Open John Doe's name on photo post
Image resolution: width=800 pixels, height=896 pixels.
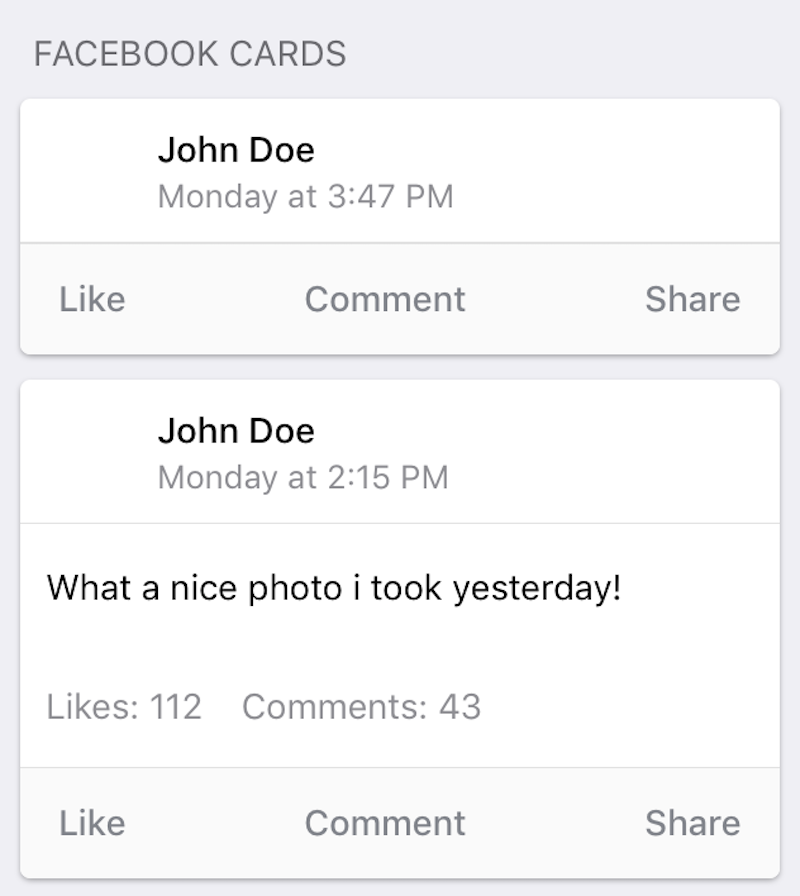tap(236, 431)
